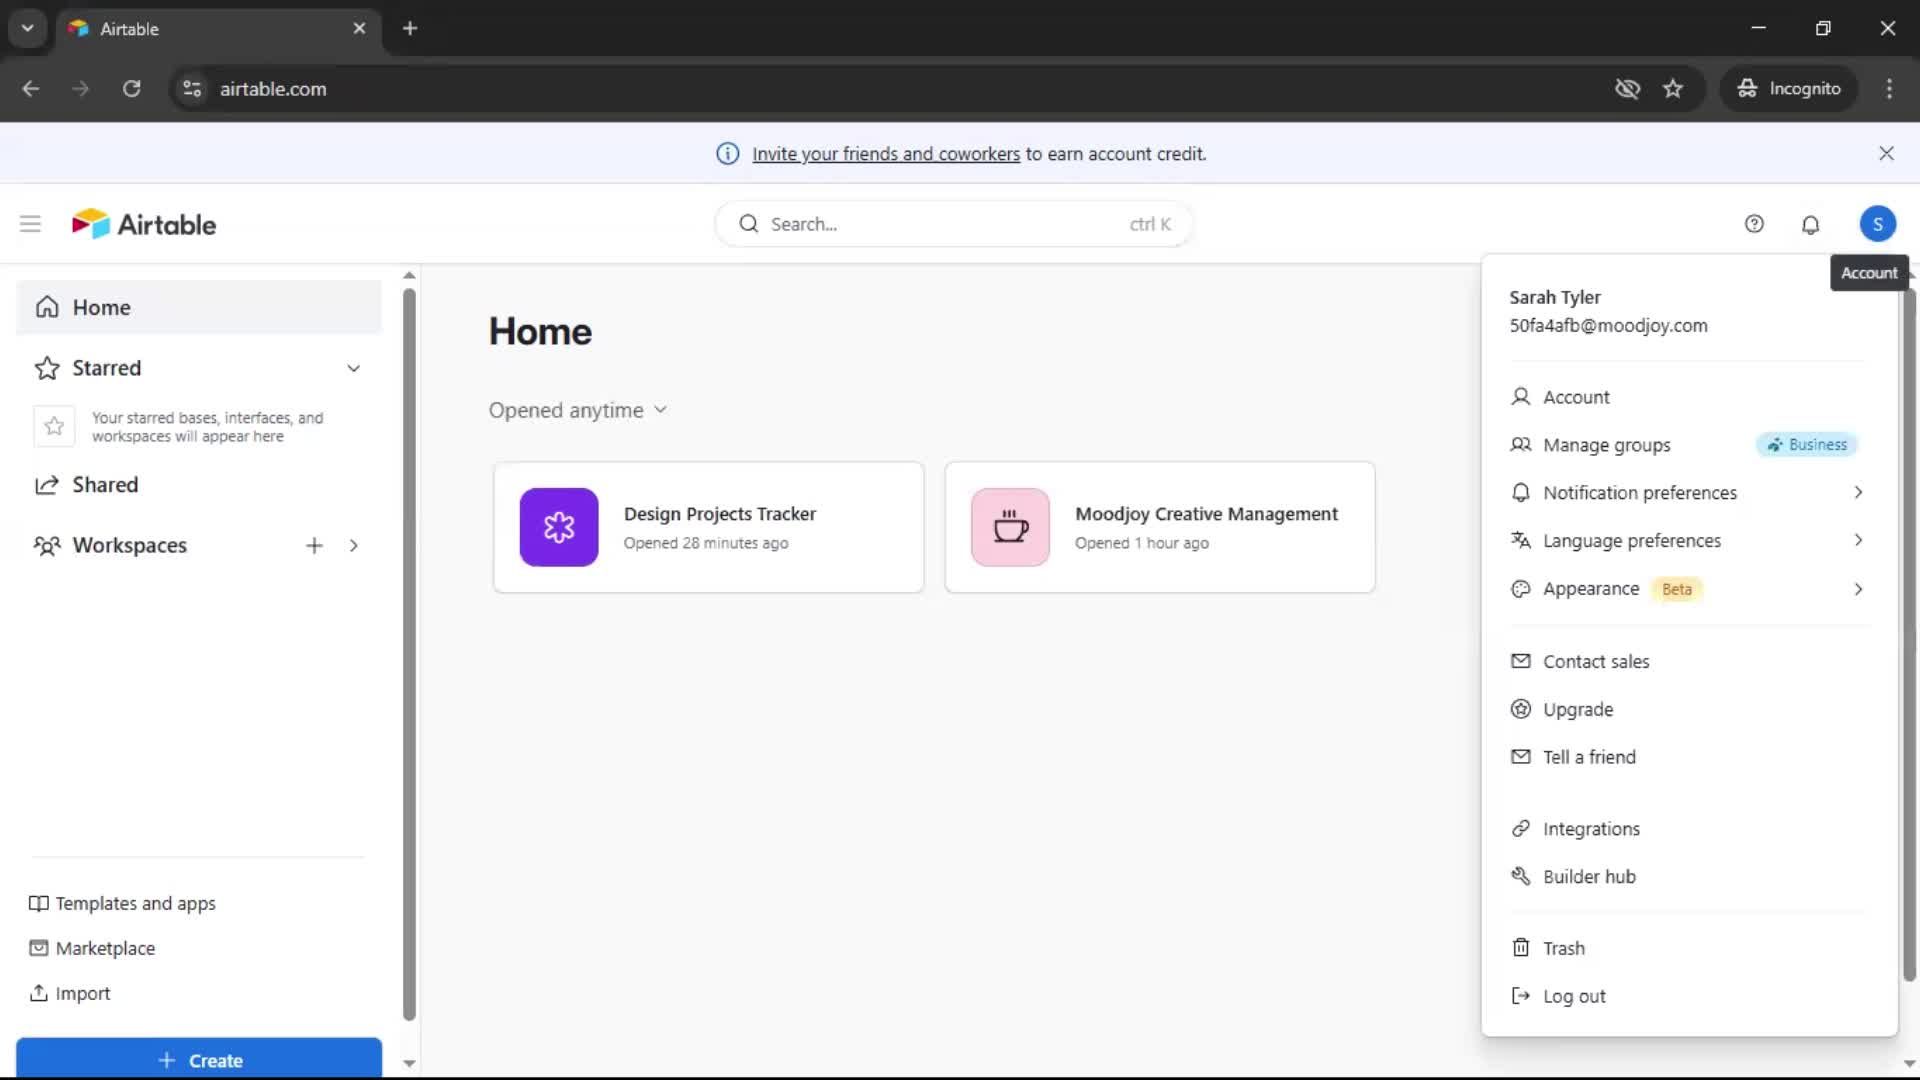Add a new workspace with plus icon

coord(314,545)
